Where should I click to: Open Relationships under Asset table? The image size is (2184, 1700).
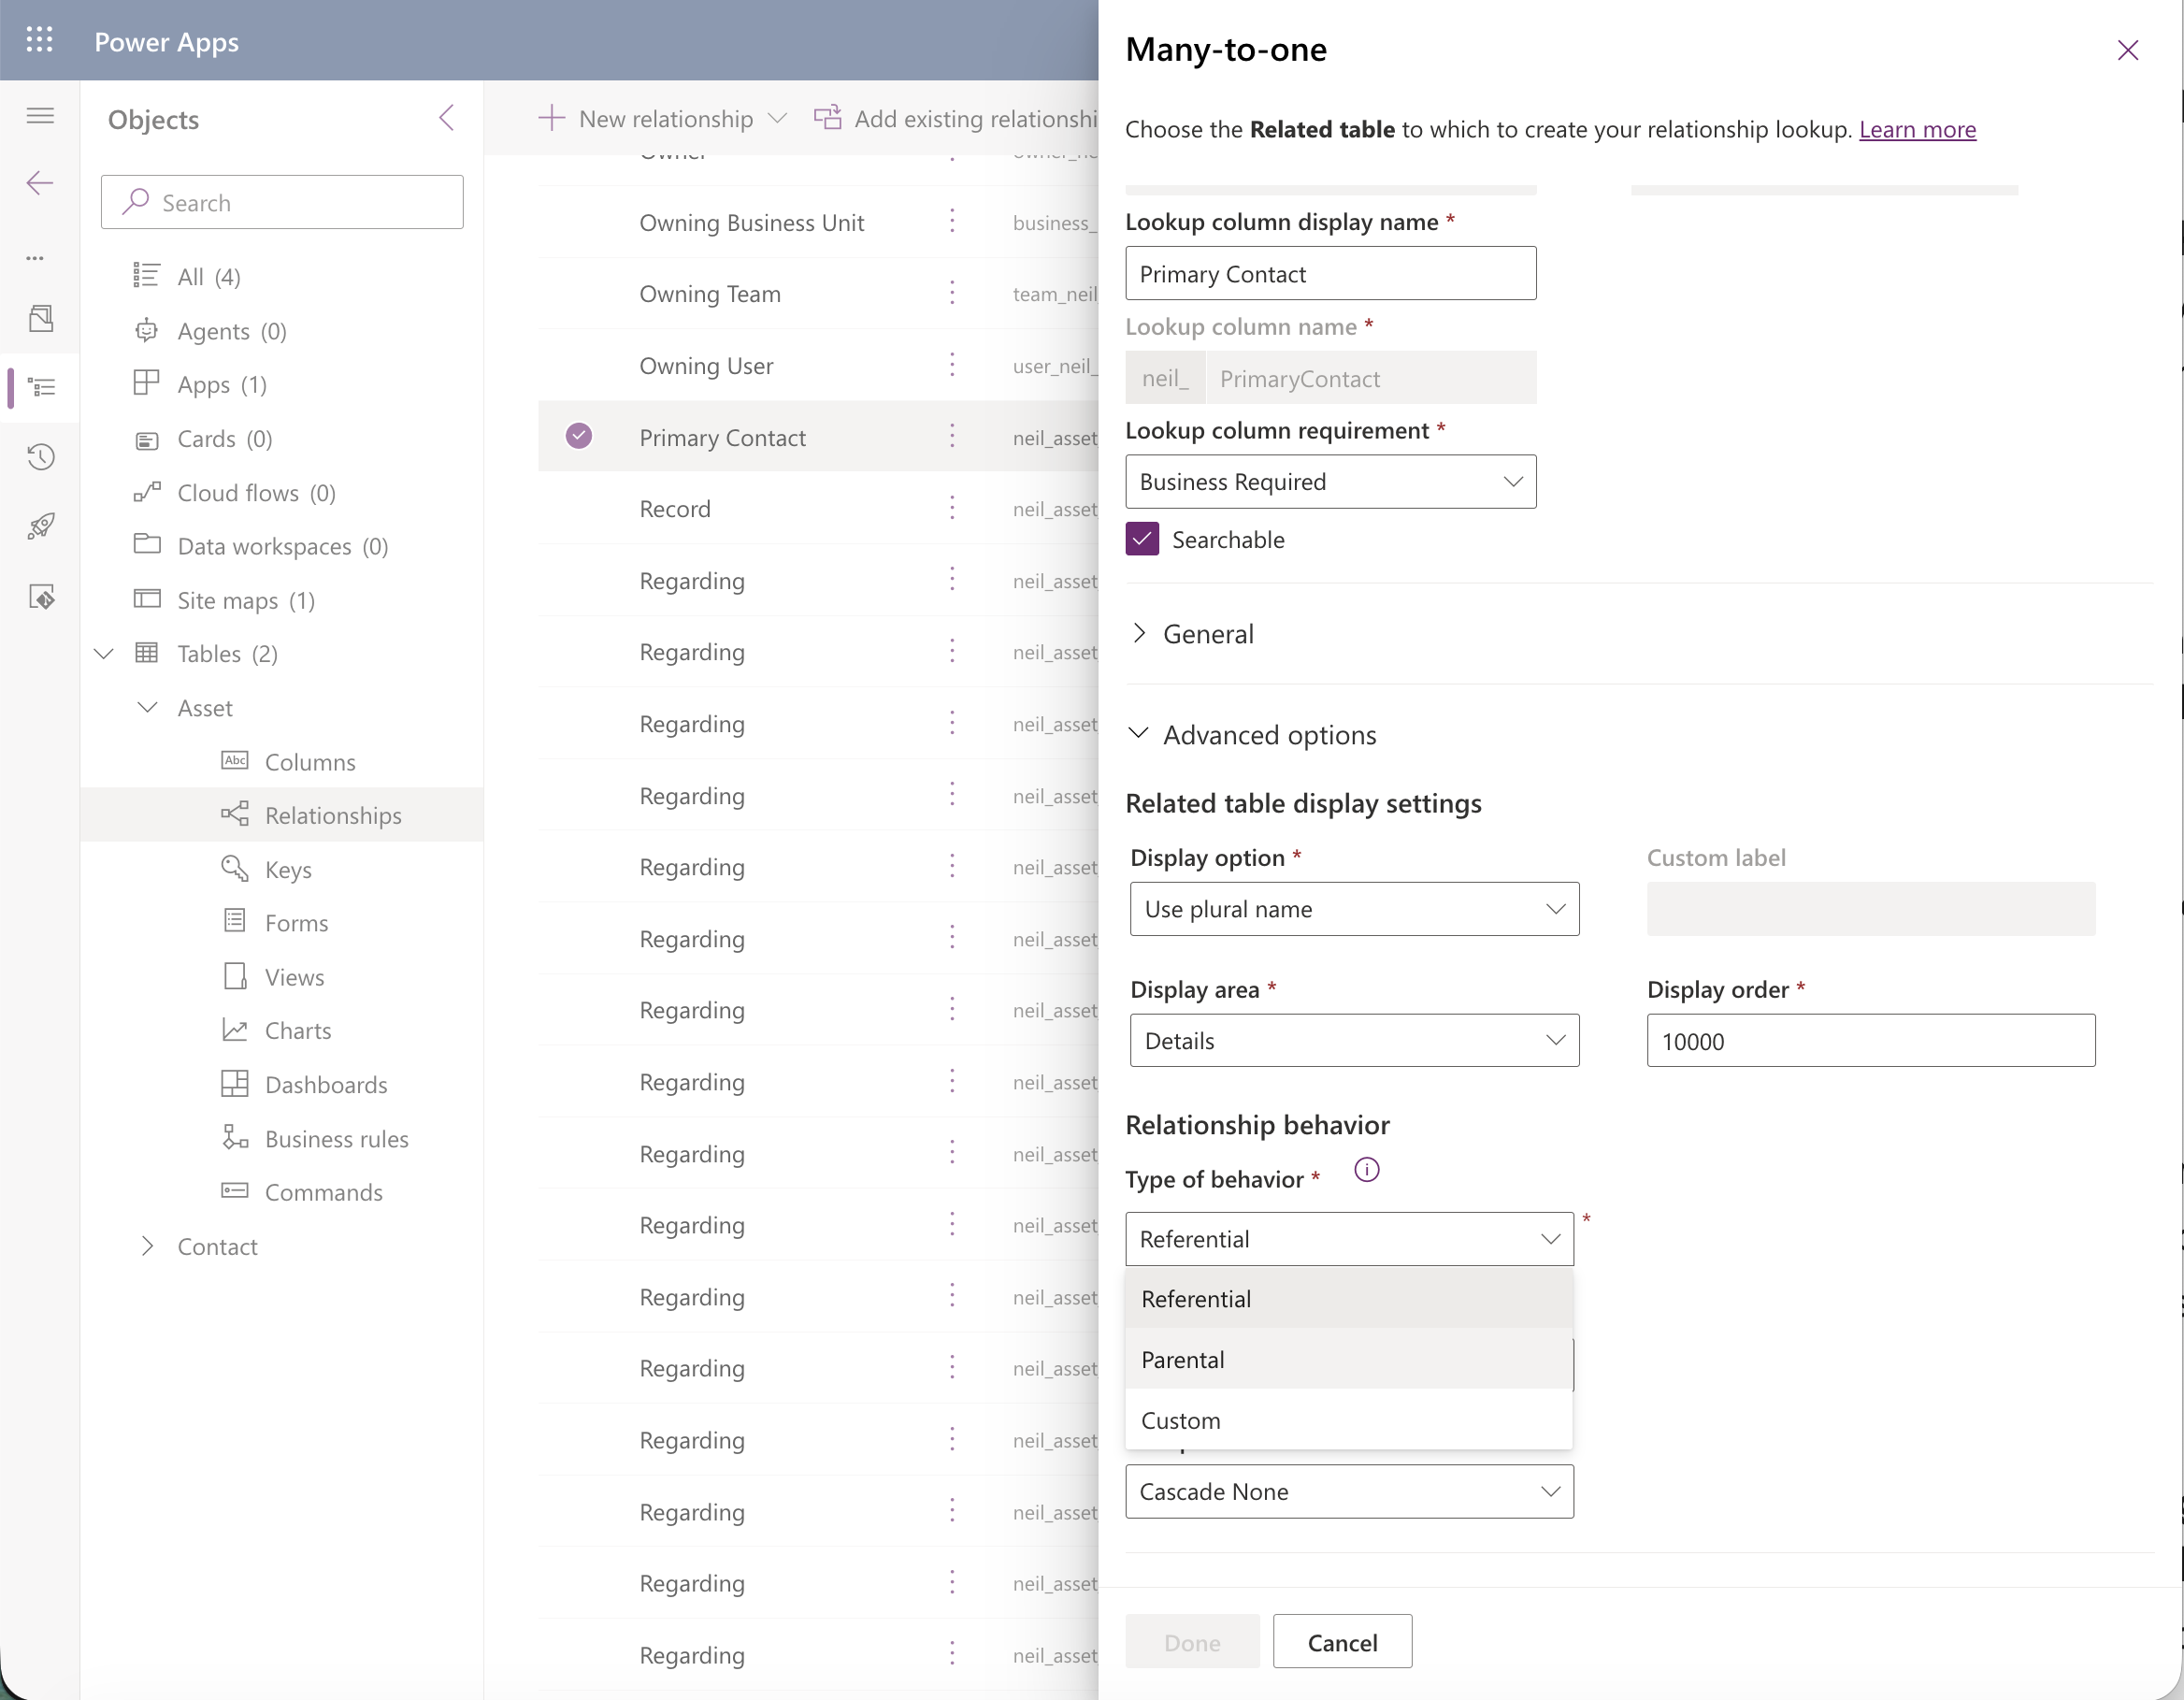click(x=333, y=815)
